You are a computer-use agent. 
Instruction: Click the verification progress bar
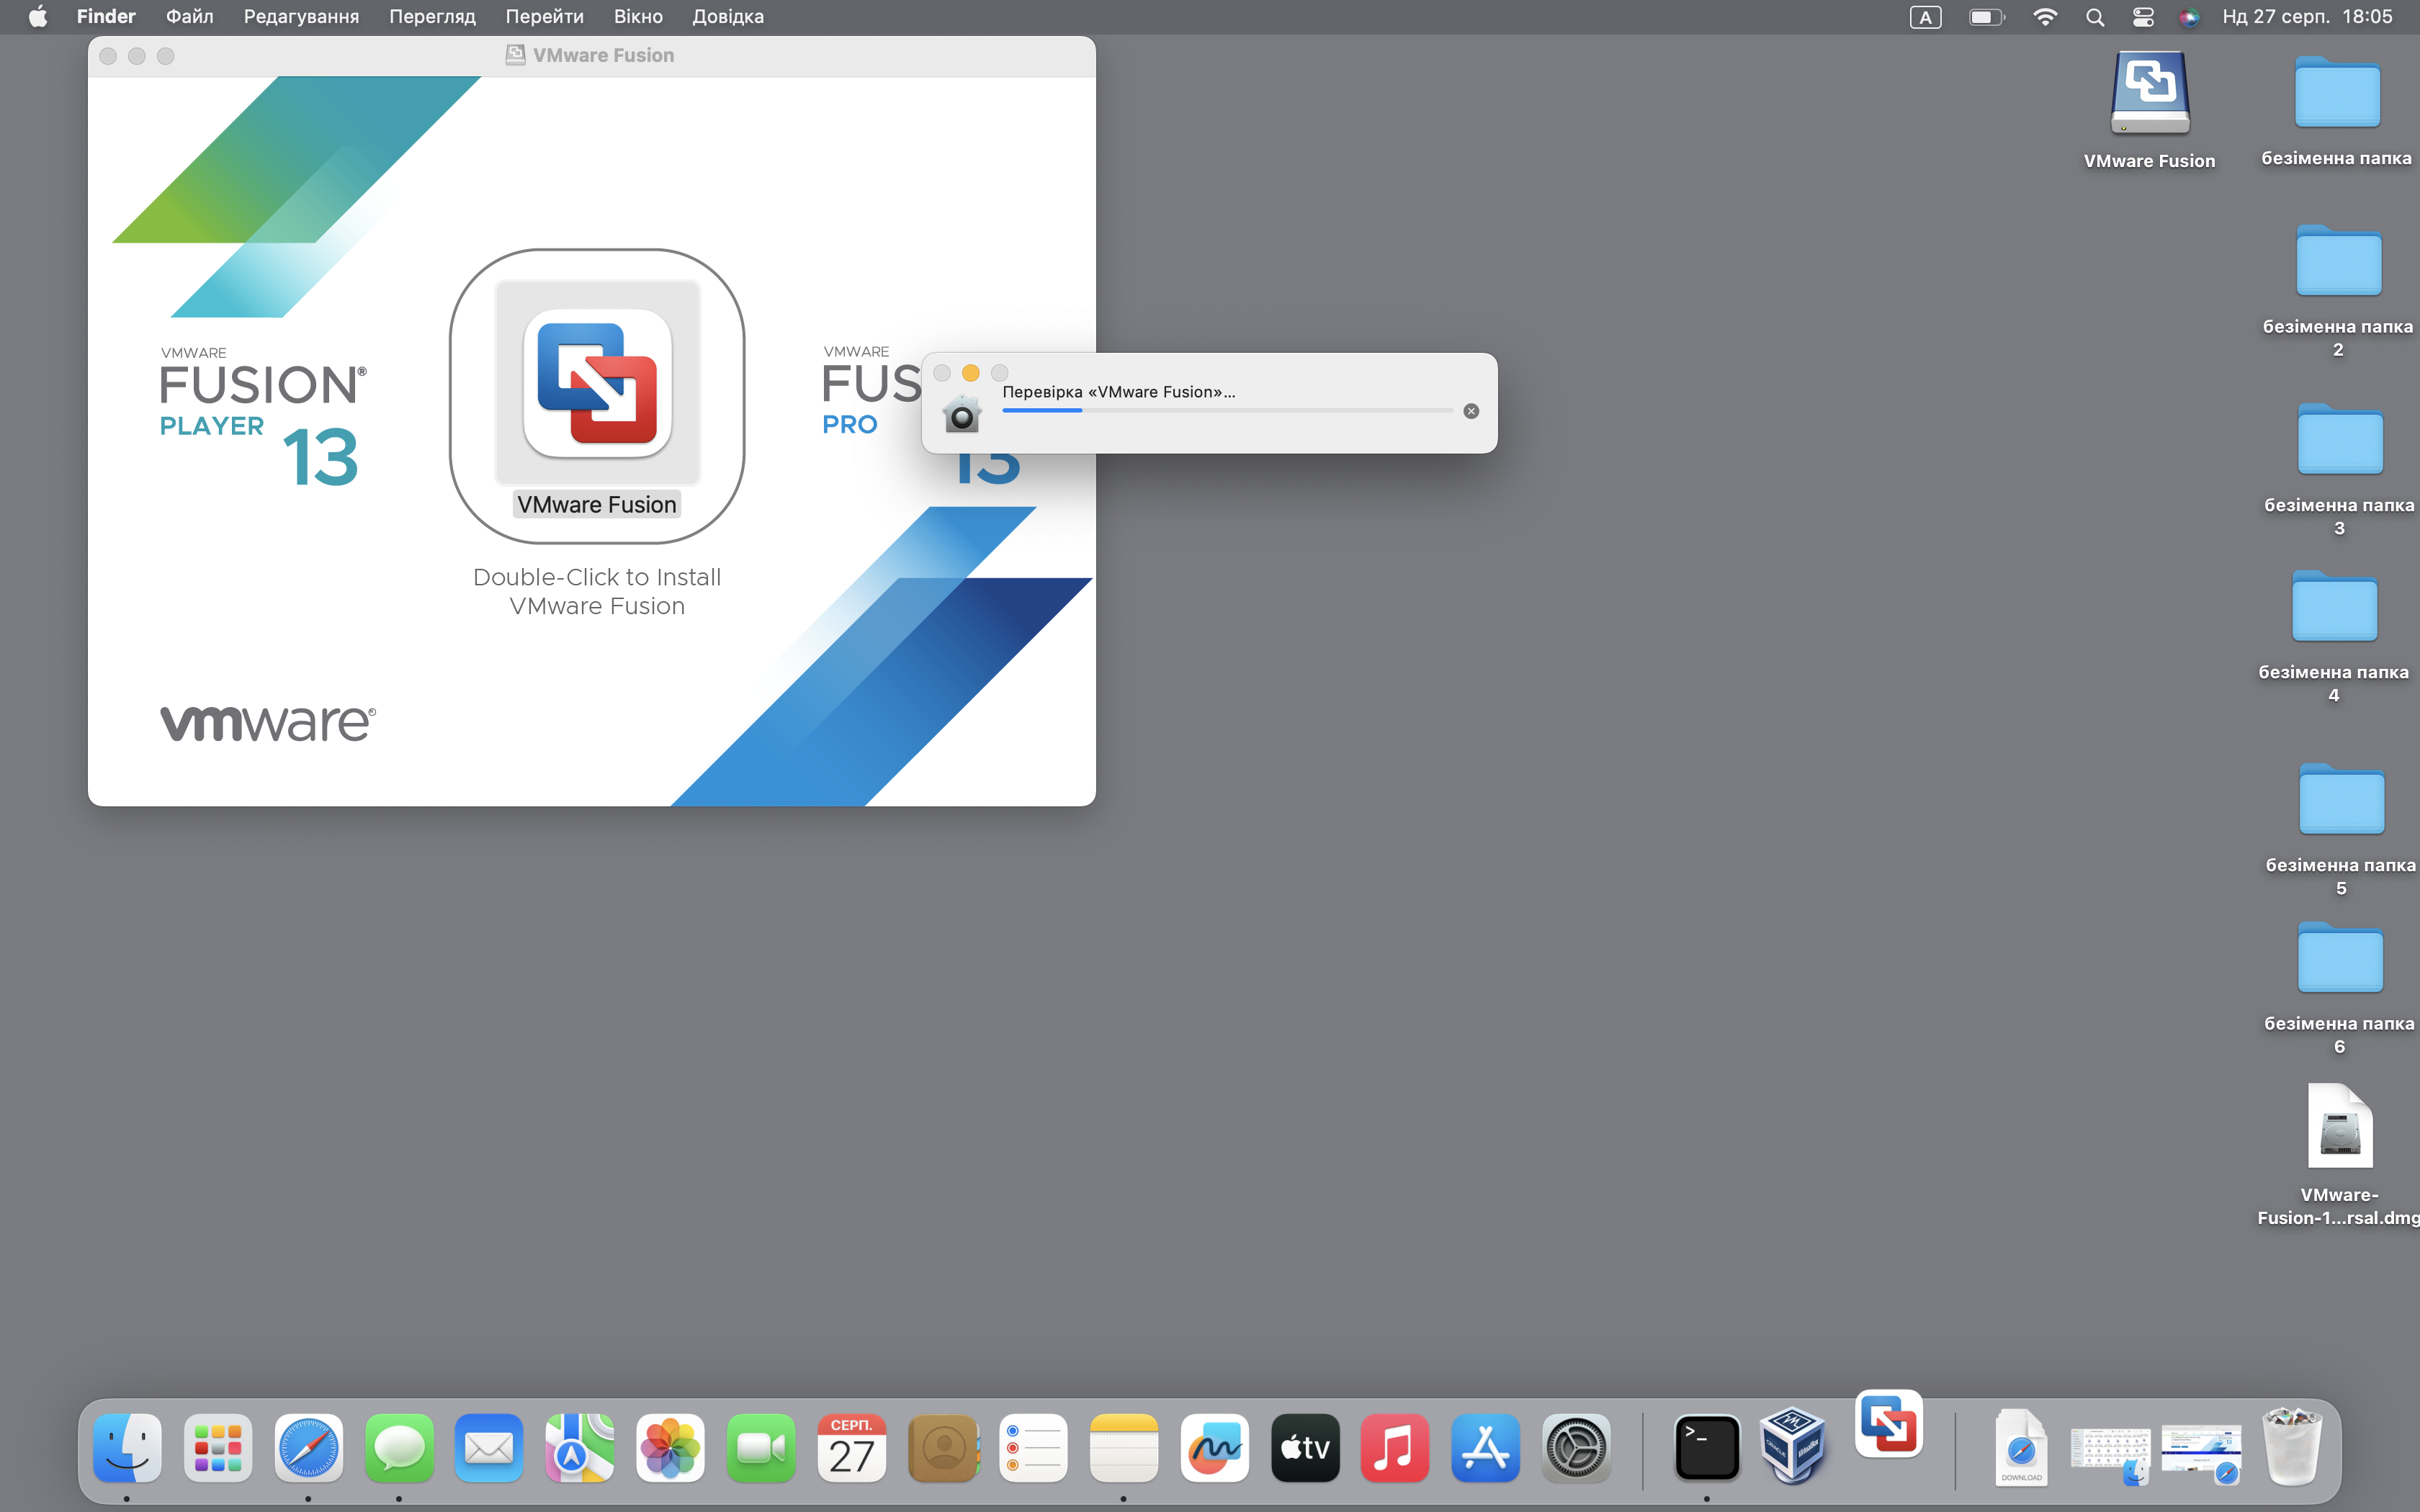click(1227, 410)
